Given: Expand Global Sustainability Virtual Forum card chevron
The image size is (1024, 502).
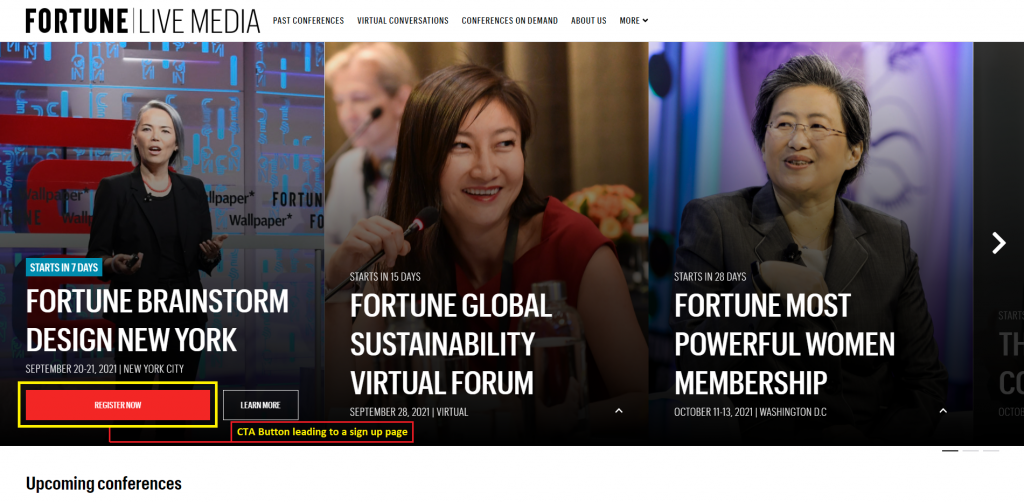Looking at the screenshot, I should [619, 411].
